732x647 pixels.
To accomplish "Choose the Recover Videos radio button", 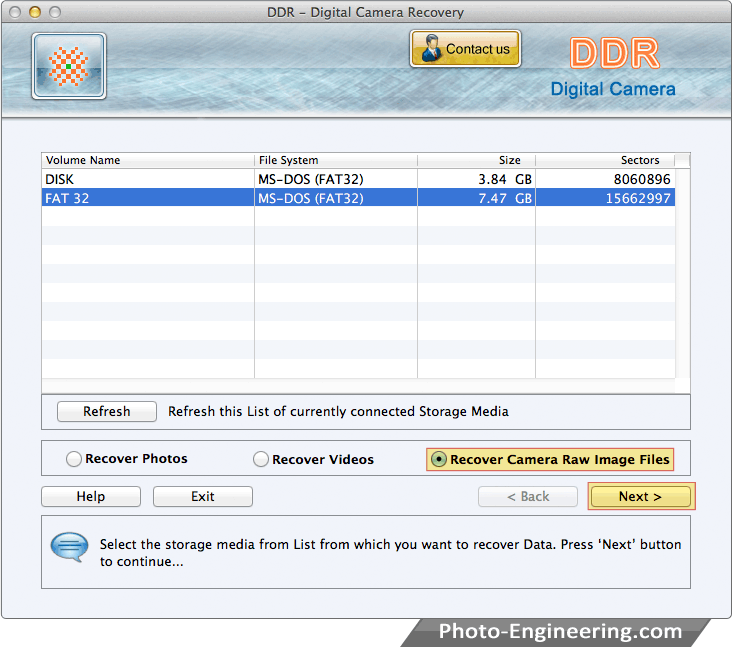I will (260, 459).
